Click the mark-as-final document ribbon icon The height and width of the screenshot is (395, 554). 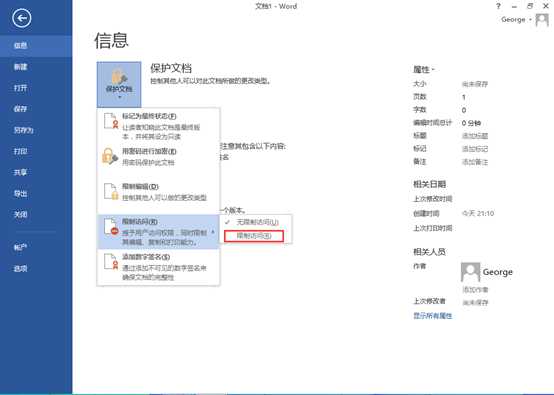click(111, 121)
